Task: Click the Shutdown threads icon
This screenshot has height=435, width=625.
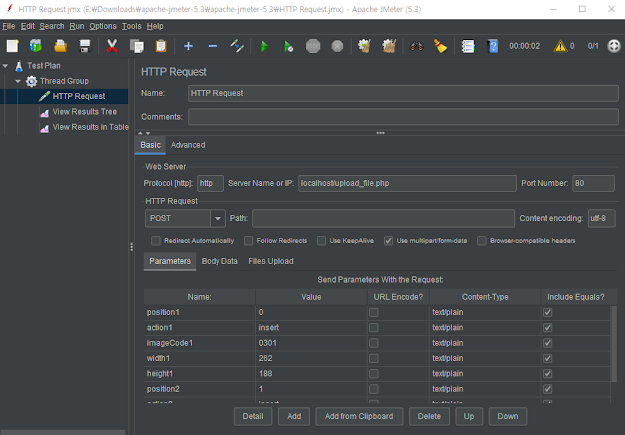Action: click(337, 46)
